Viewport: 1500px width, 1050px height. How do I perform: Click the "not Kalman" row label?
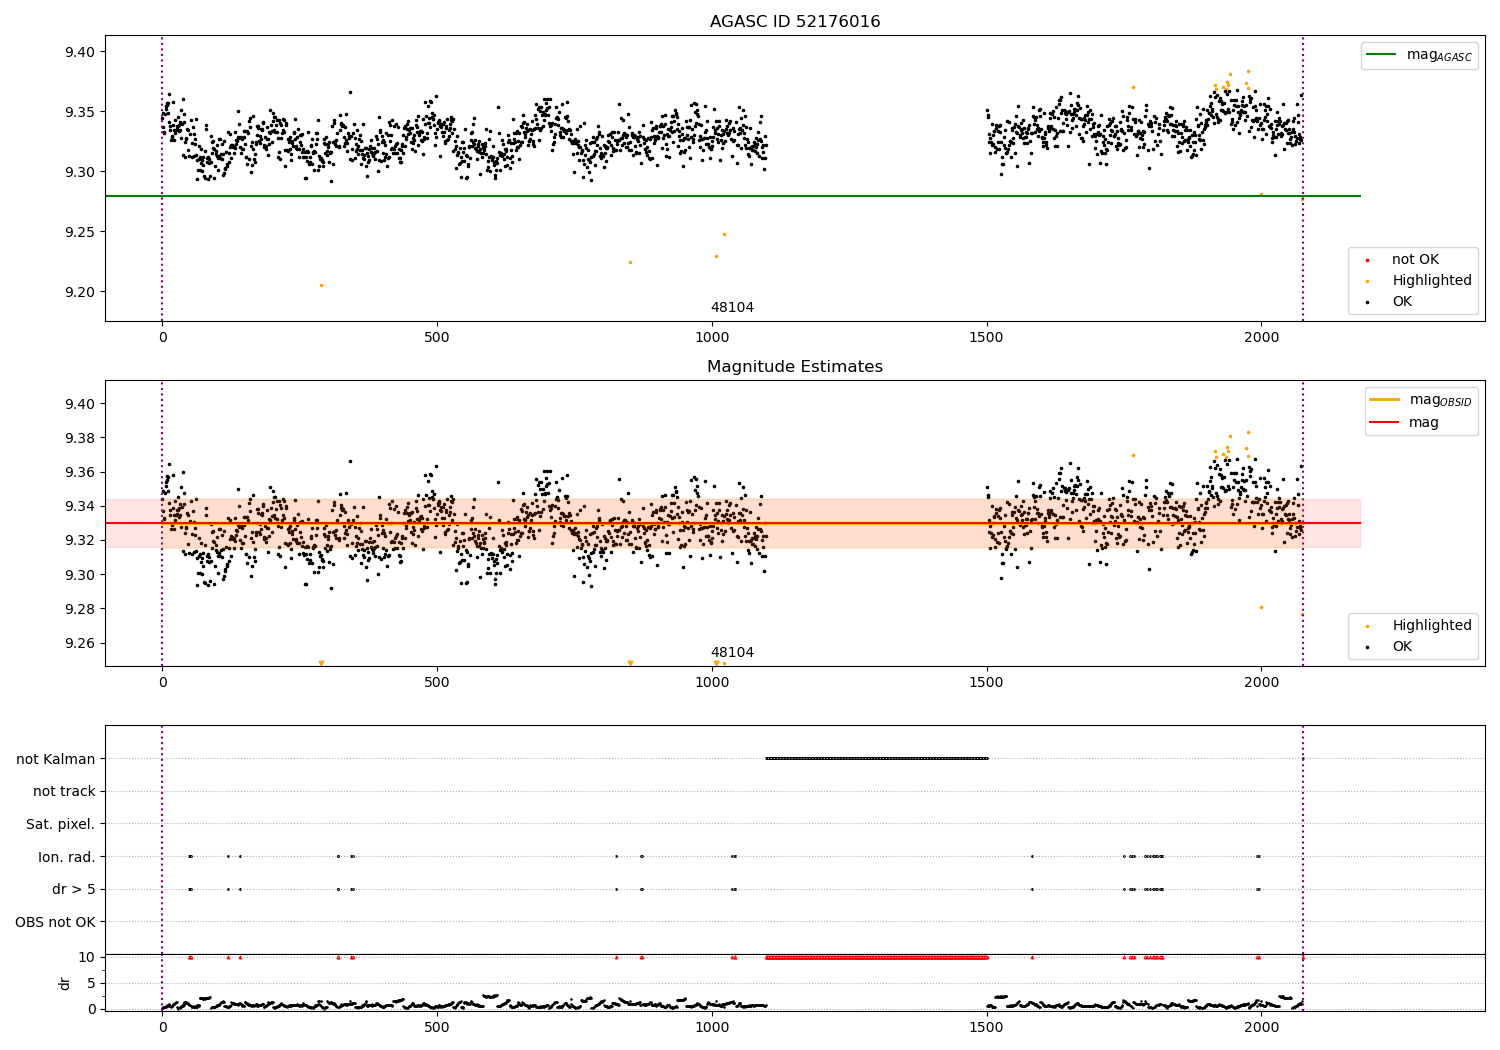click(x=56, y=759)
